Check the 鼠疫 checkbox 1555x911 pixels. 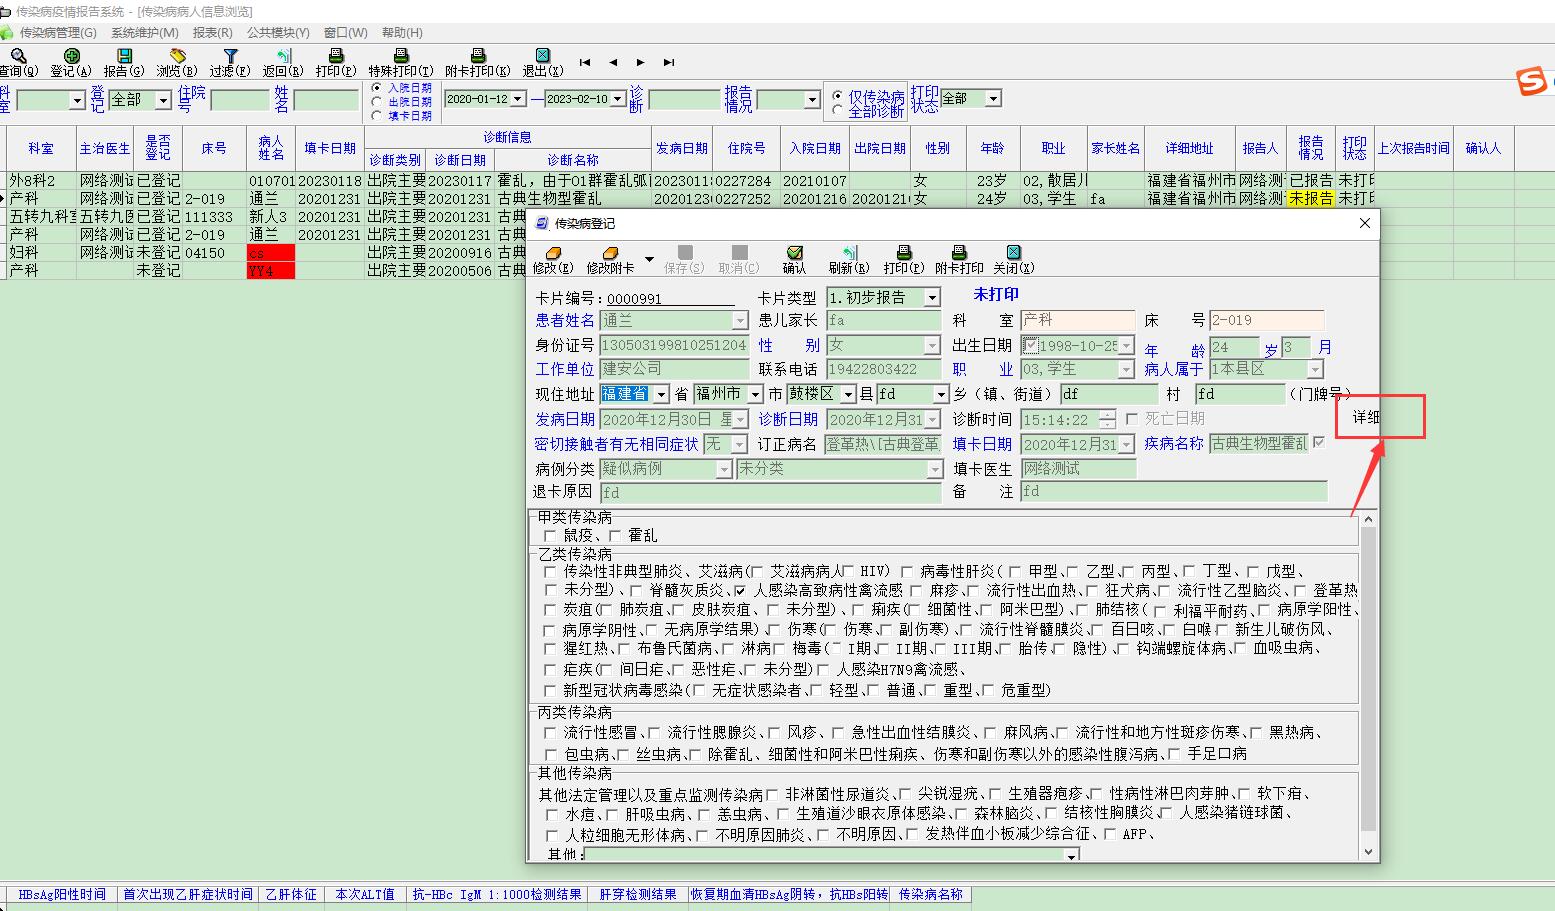click(x=550, y=536)
